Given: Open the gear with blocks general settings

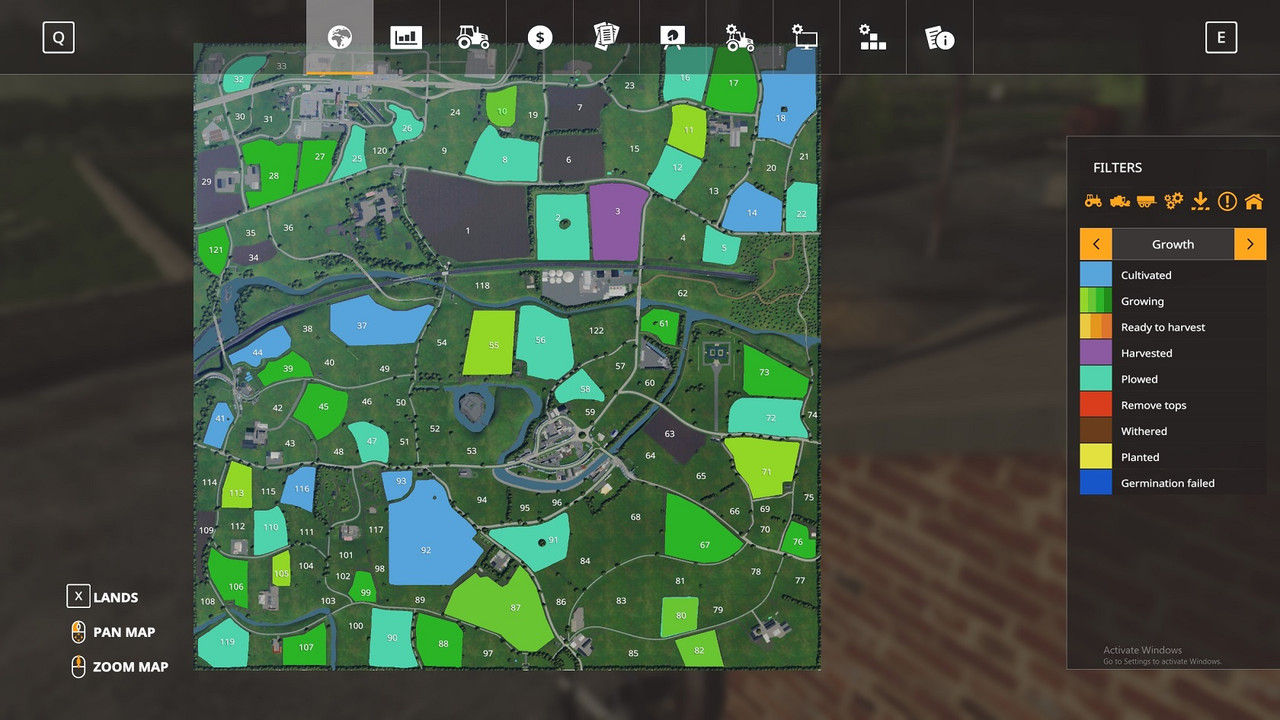Looking at the screenshot, I should 873,38.
